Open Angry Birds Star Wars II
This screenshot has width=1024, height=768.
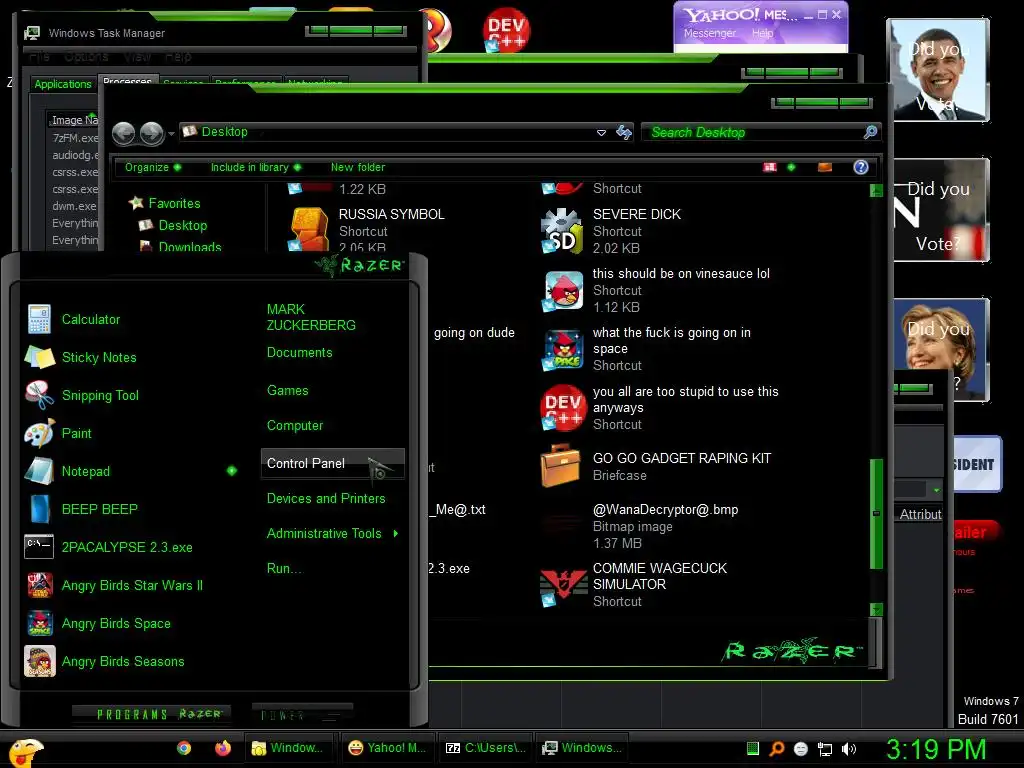132,585
